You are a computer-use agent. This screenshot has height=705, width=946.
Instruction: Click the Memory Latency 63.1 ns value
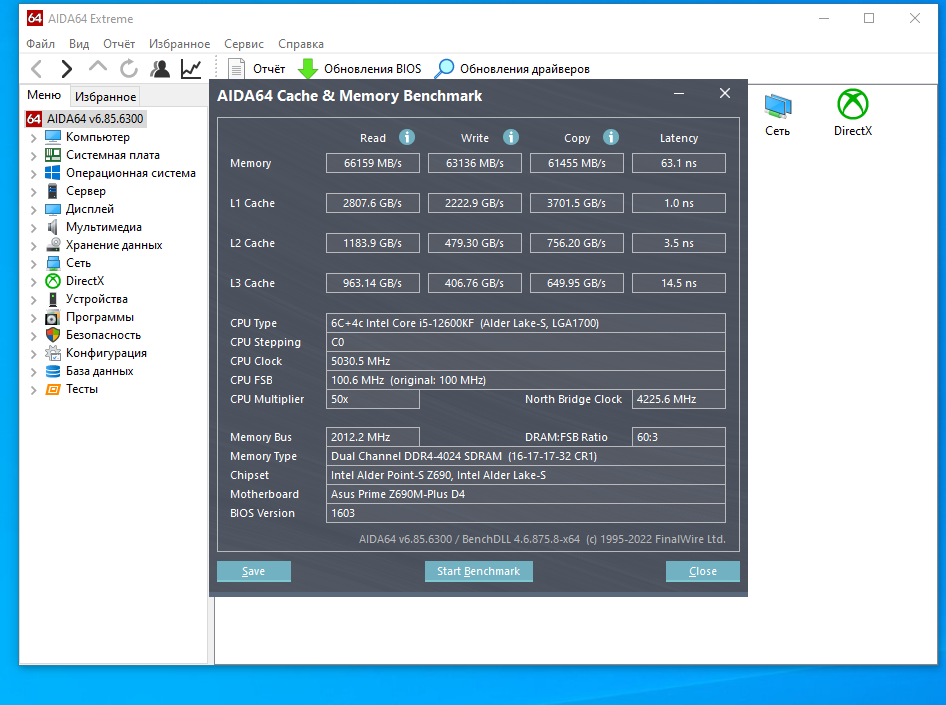coord(679,163)
